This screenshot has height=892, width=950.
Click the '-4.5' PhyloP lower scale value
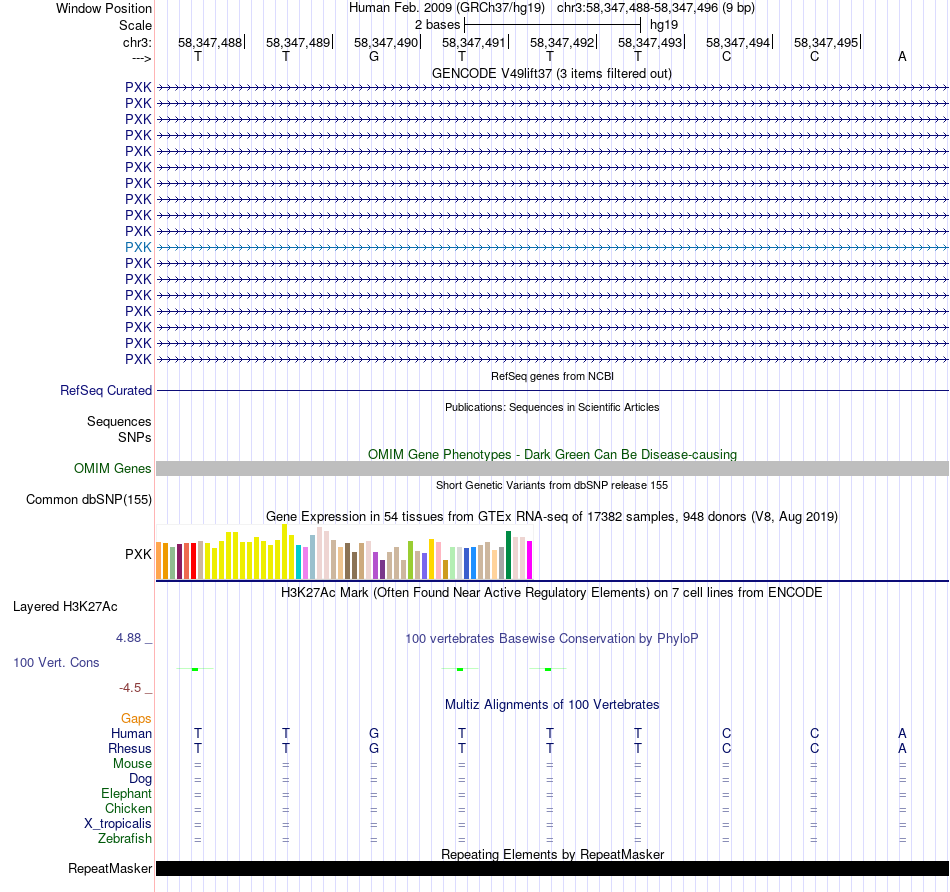tap(130, 688)
